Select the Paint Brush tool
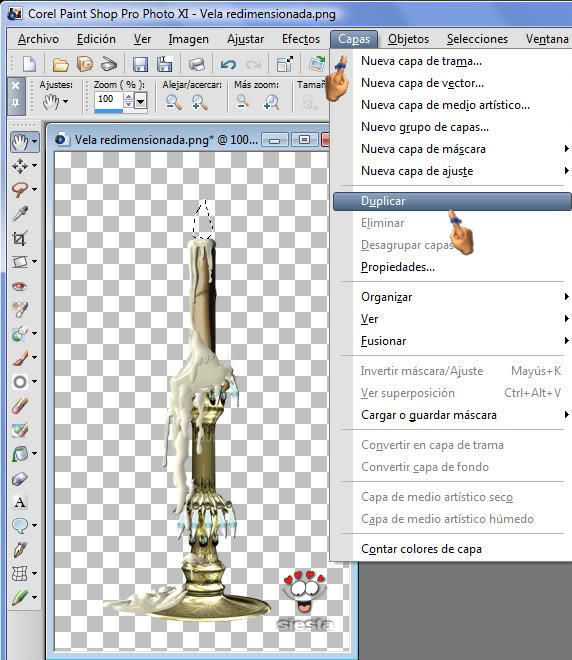The image size is (572, 660). click(x=20, y=358)
